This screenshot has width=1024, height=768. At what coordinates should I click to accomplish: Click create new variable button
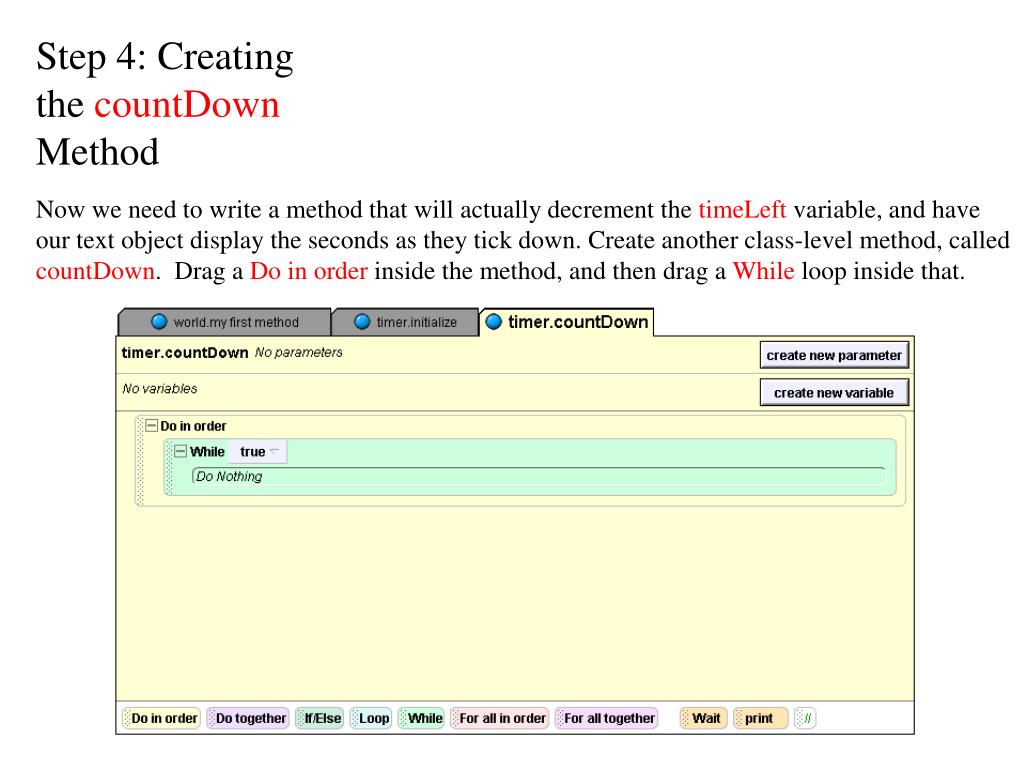[834, 393]
